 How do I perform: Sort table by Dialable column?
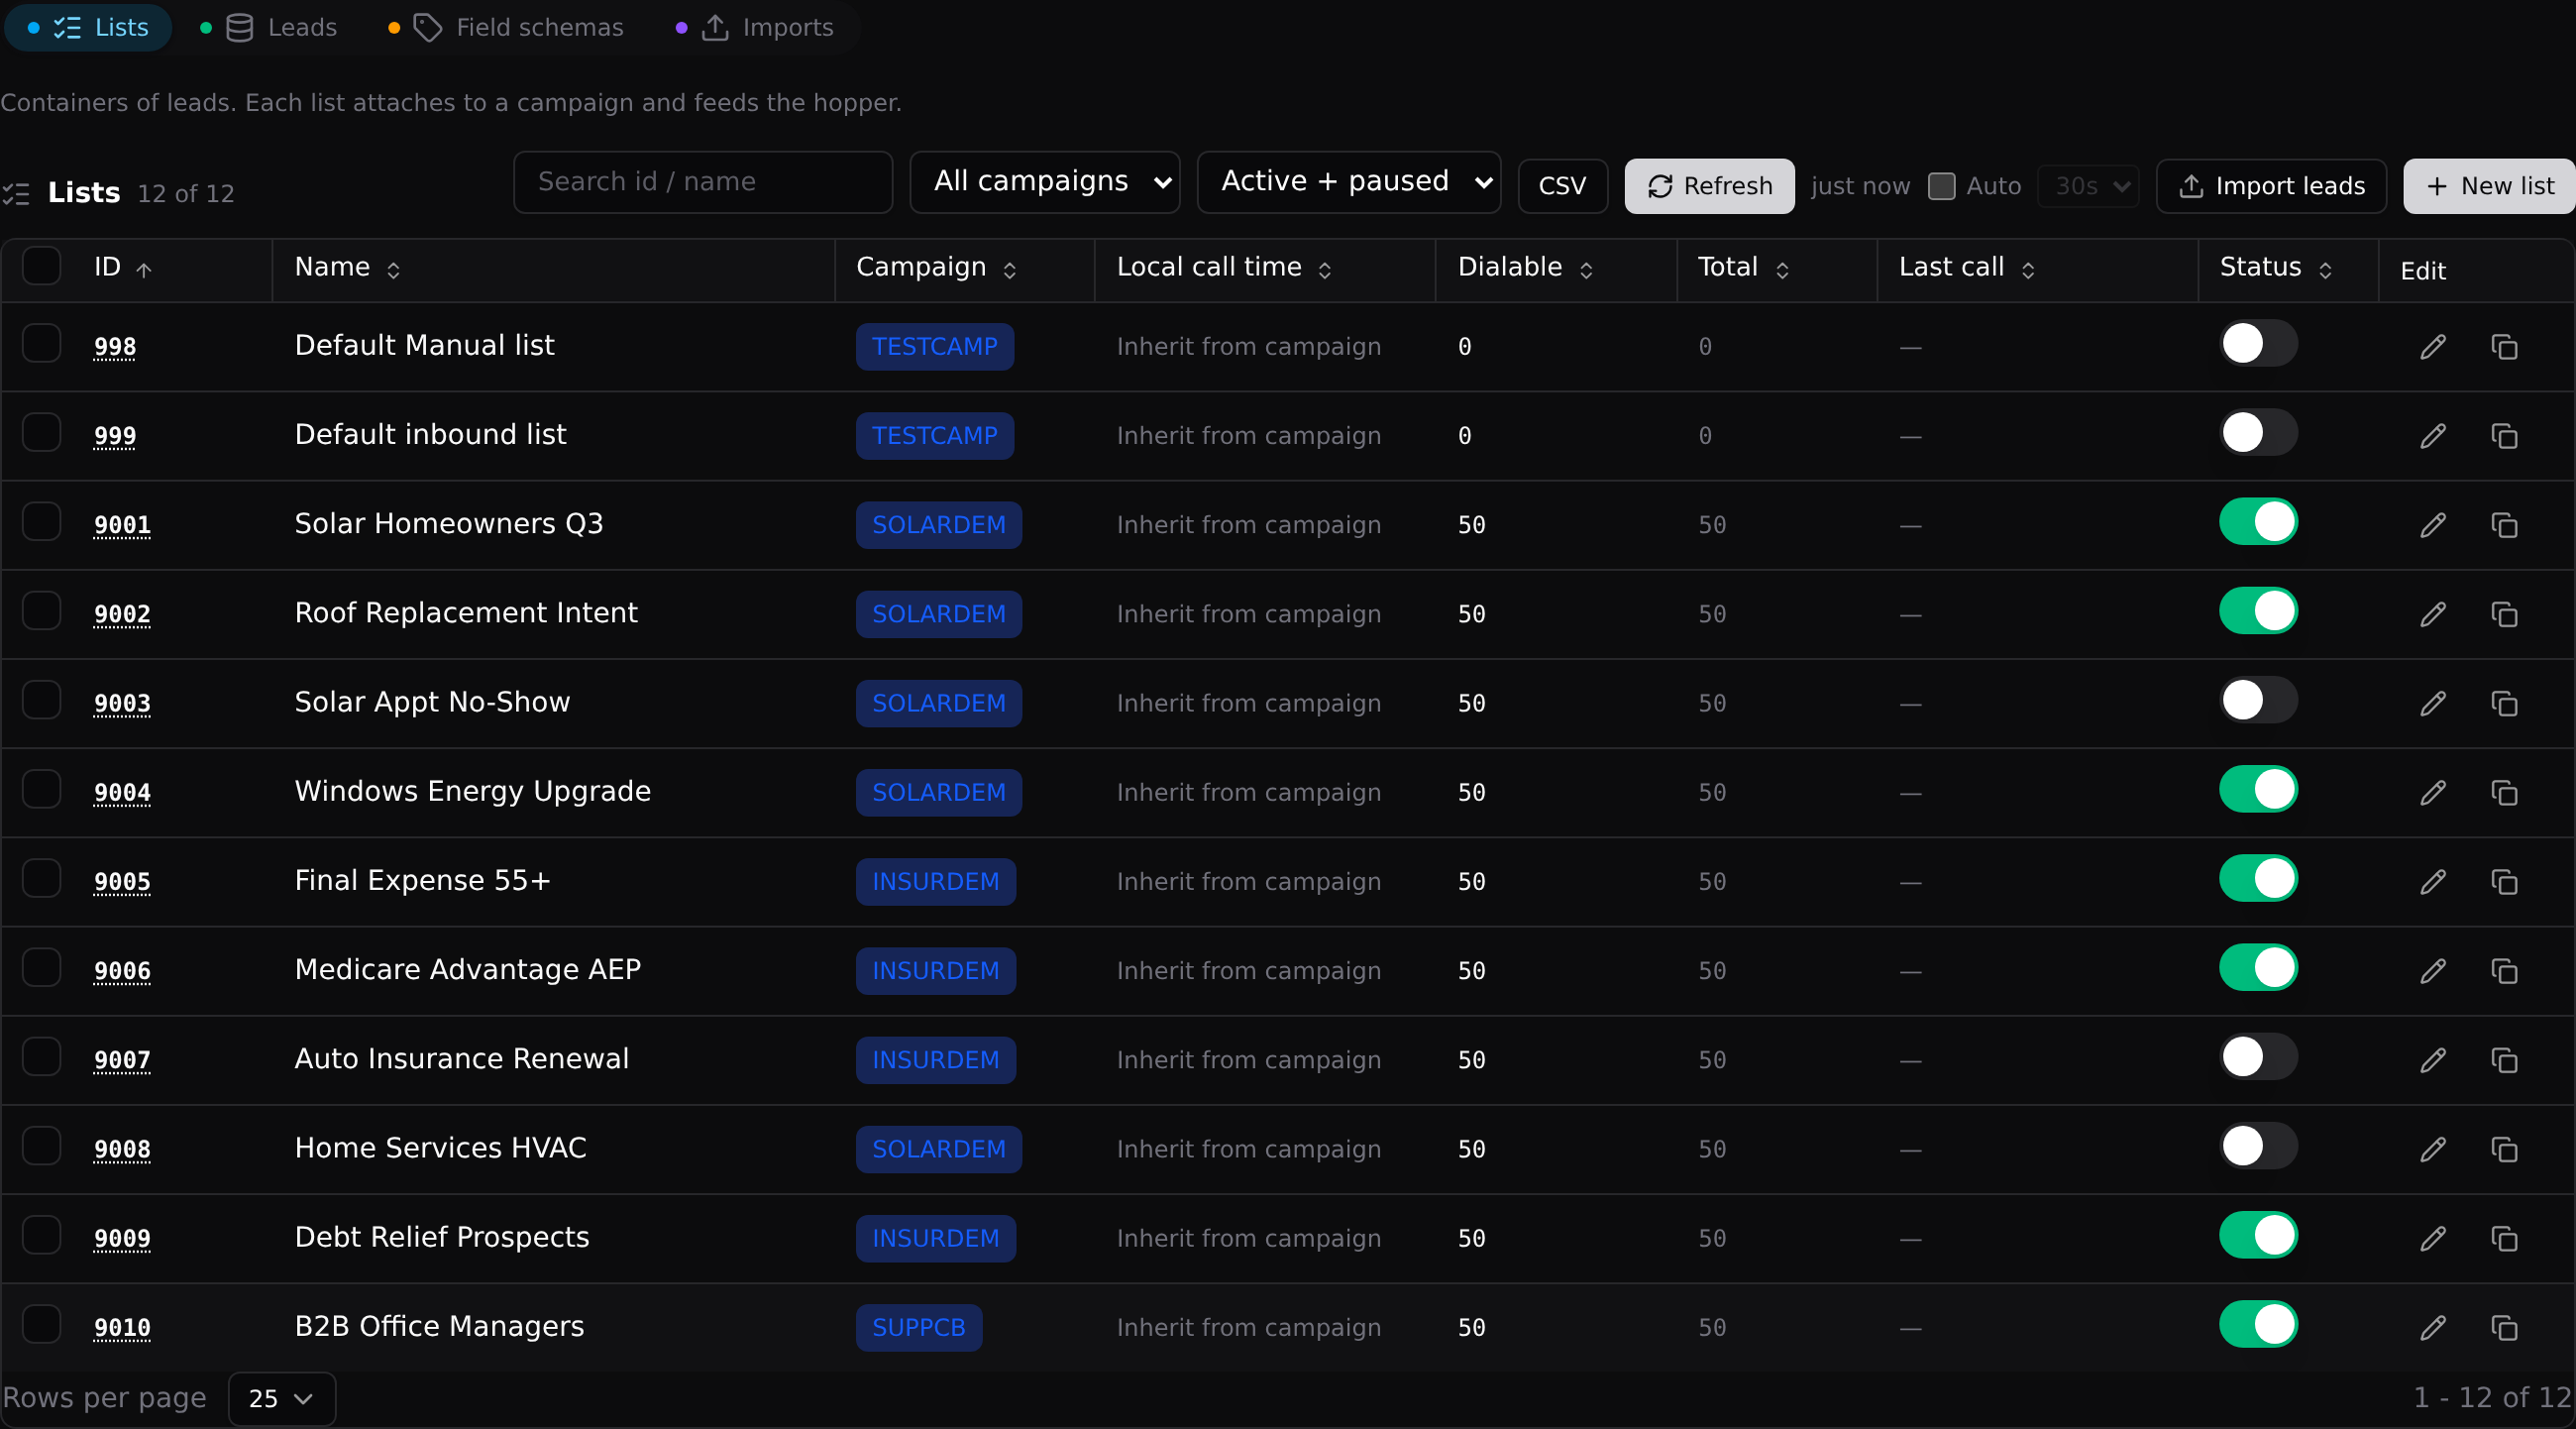(1525, 268)
